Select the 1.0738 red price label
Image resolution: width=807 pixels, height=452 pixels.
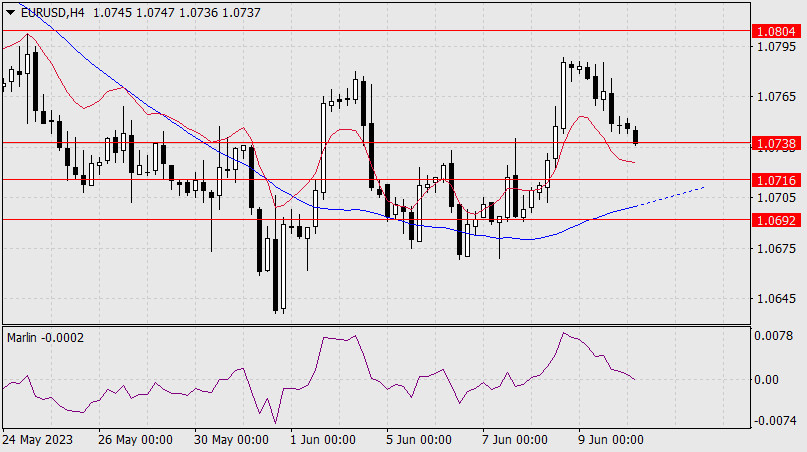click(776, 143)
